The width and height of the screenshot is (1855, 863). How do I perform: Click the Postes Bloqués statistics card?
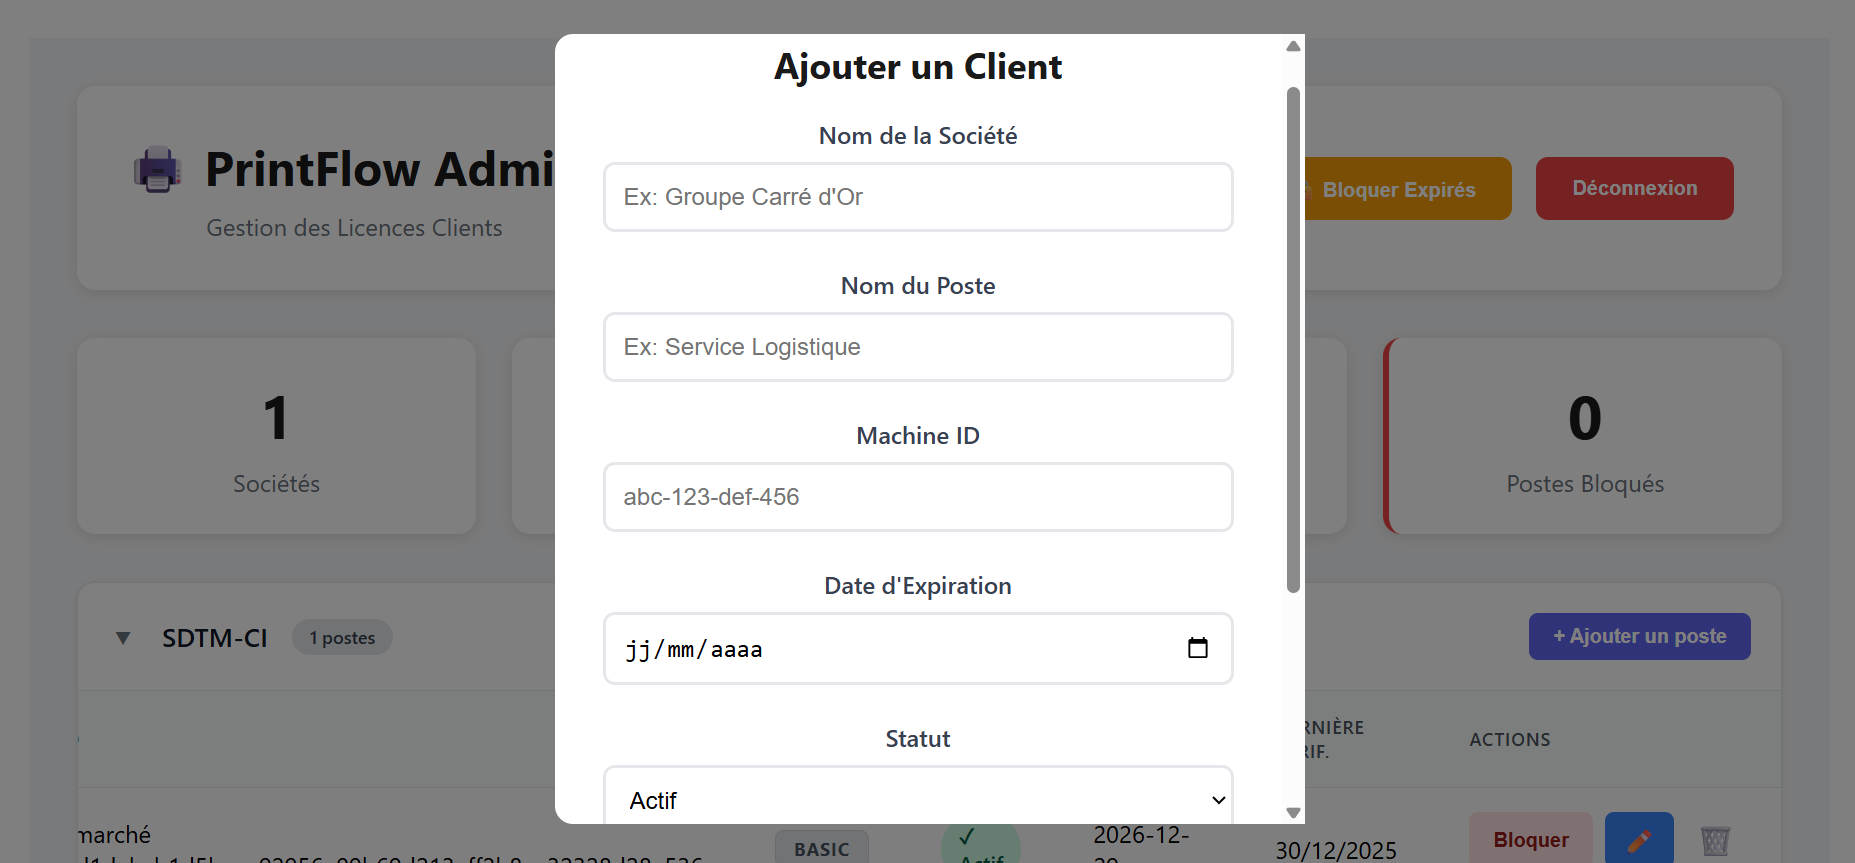(1584, 436)
